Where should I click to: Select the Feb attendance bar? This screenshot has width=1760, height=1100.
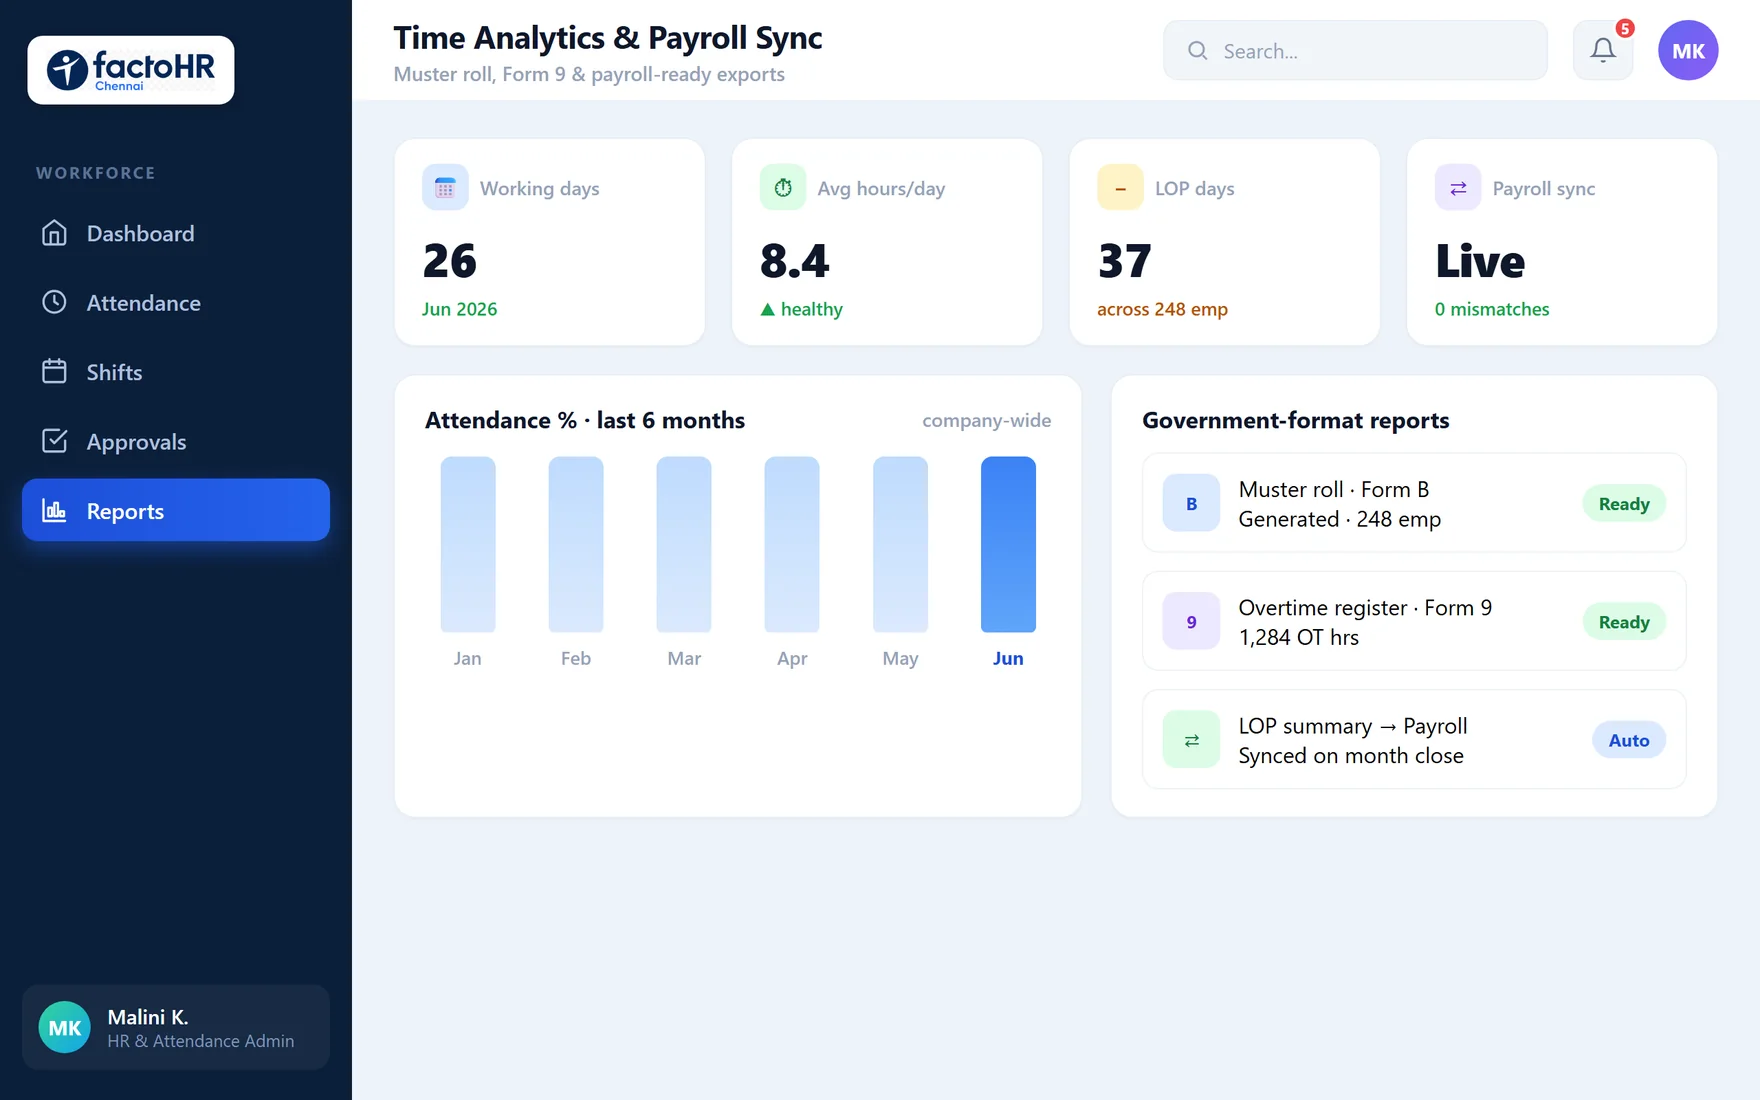(x=576, y=544)
